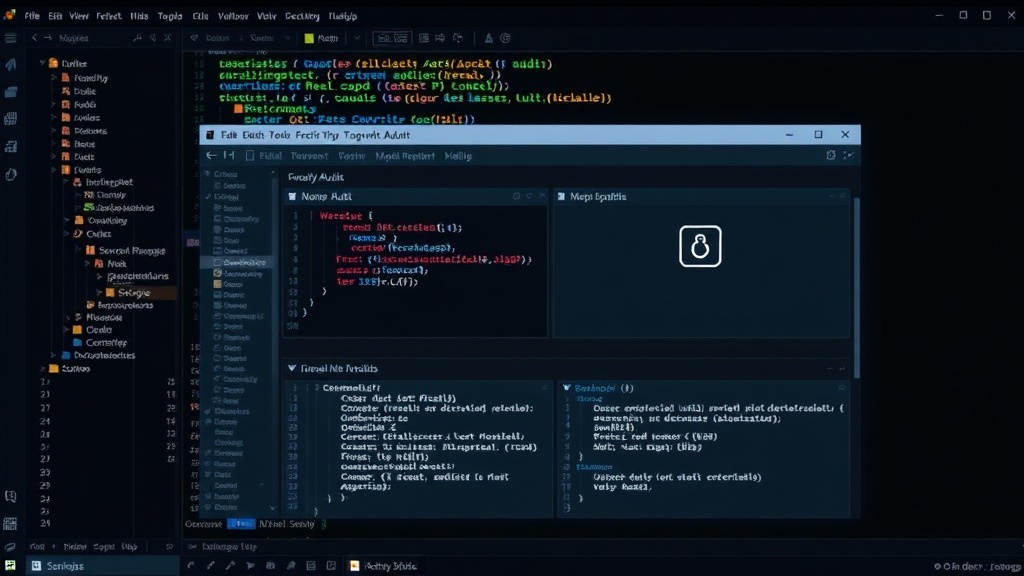Viewport: 1024px width, 576px height.
Task: Expand the first subfolder under the root tree folder
Action: [54, 77]
